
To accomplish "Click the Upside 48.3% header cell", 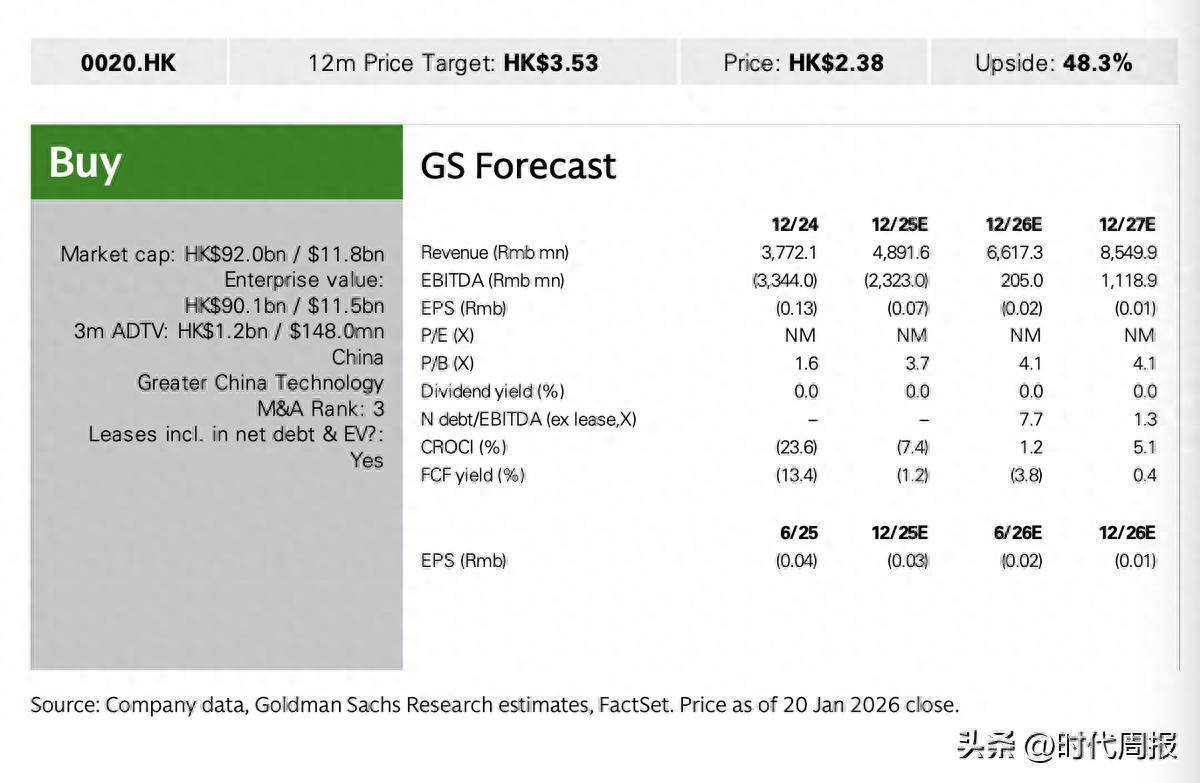I will tap(1053, 63).
